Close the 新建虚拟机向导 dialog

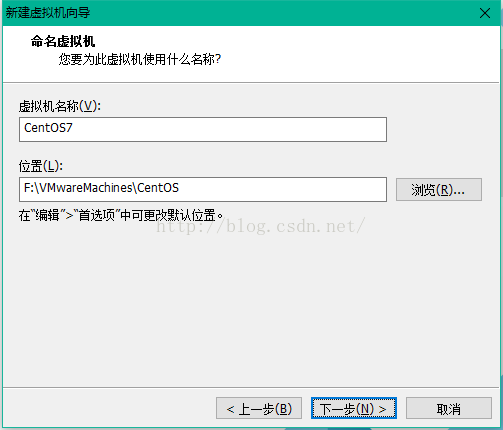pyautogui.click(x=485, y=13)
